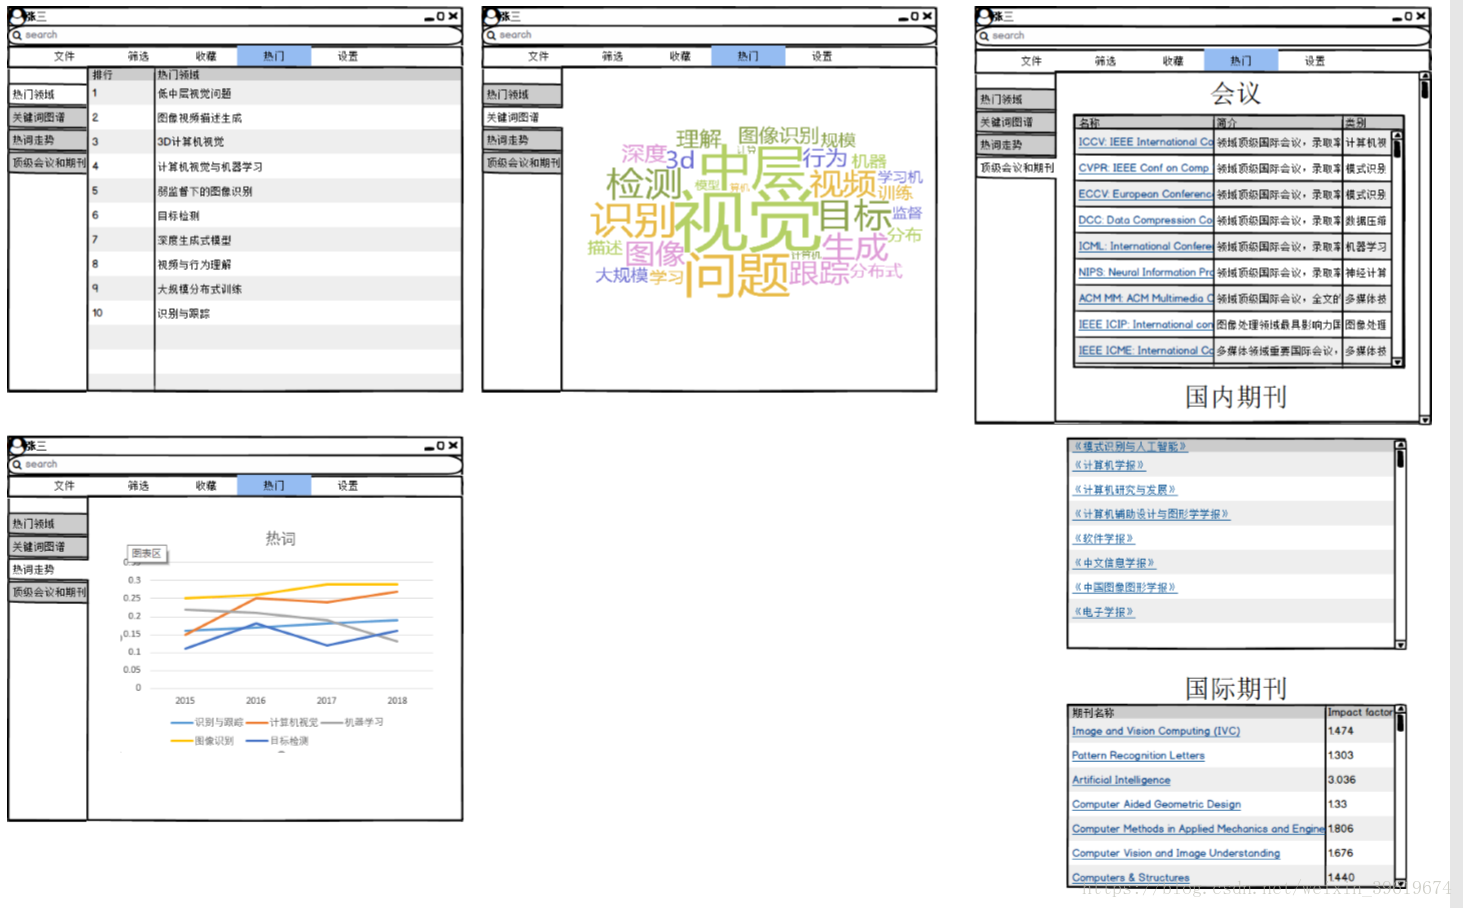
Task: Click the magnifier icon in the ranking window search bar
Action: 17,35
